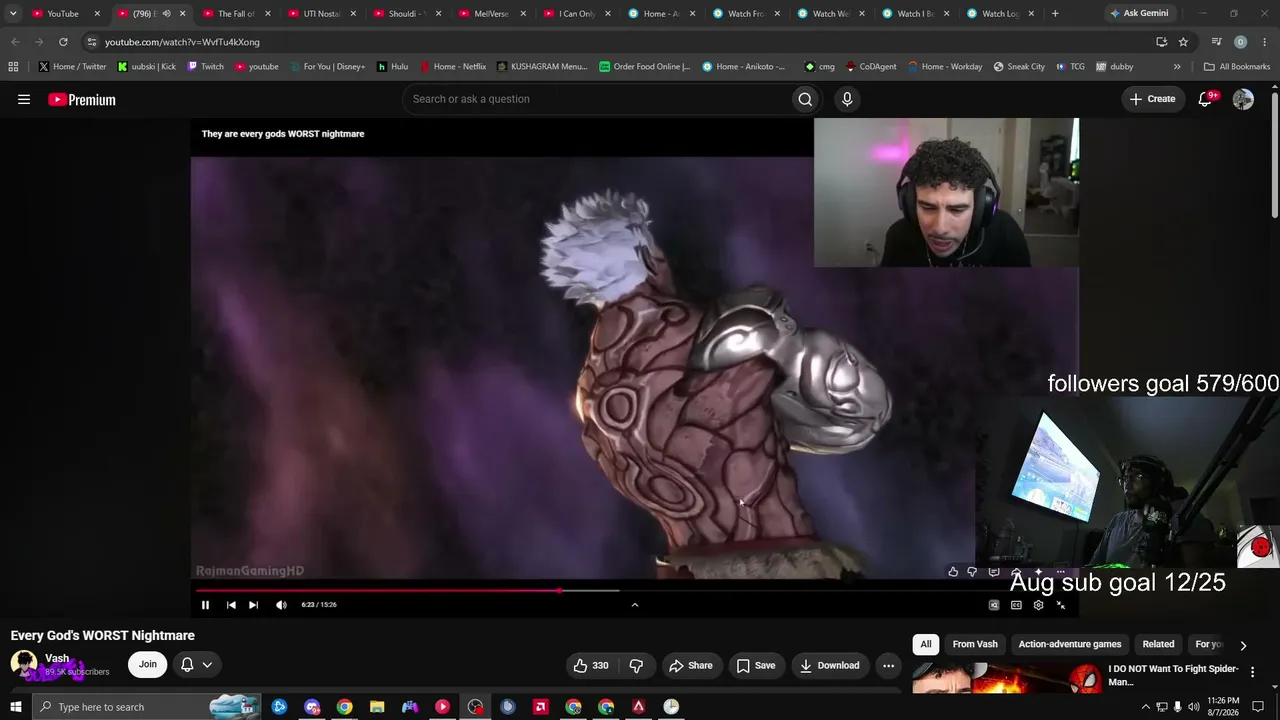Mute the '(796)' tab using its speaker icon
This screenshot has height=720, width=1280.
166,14
